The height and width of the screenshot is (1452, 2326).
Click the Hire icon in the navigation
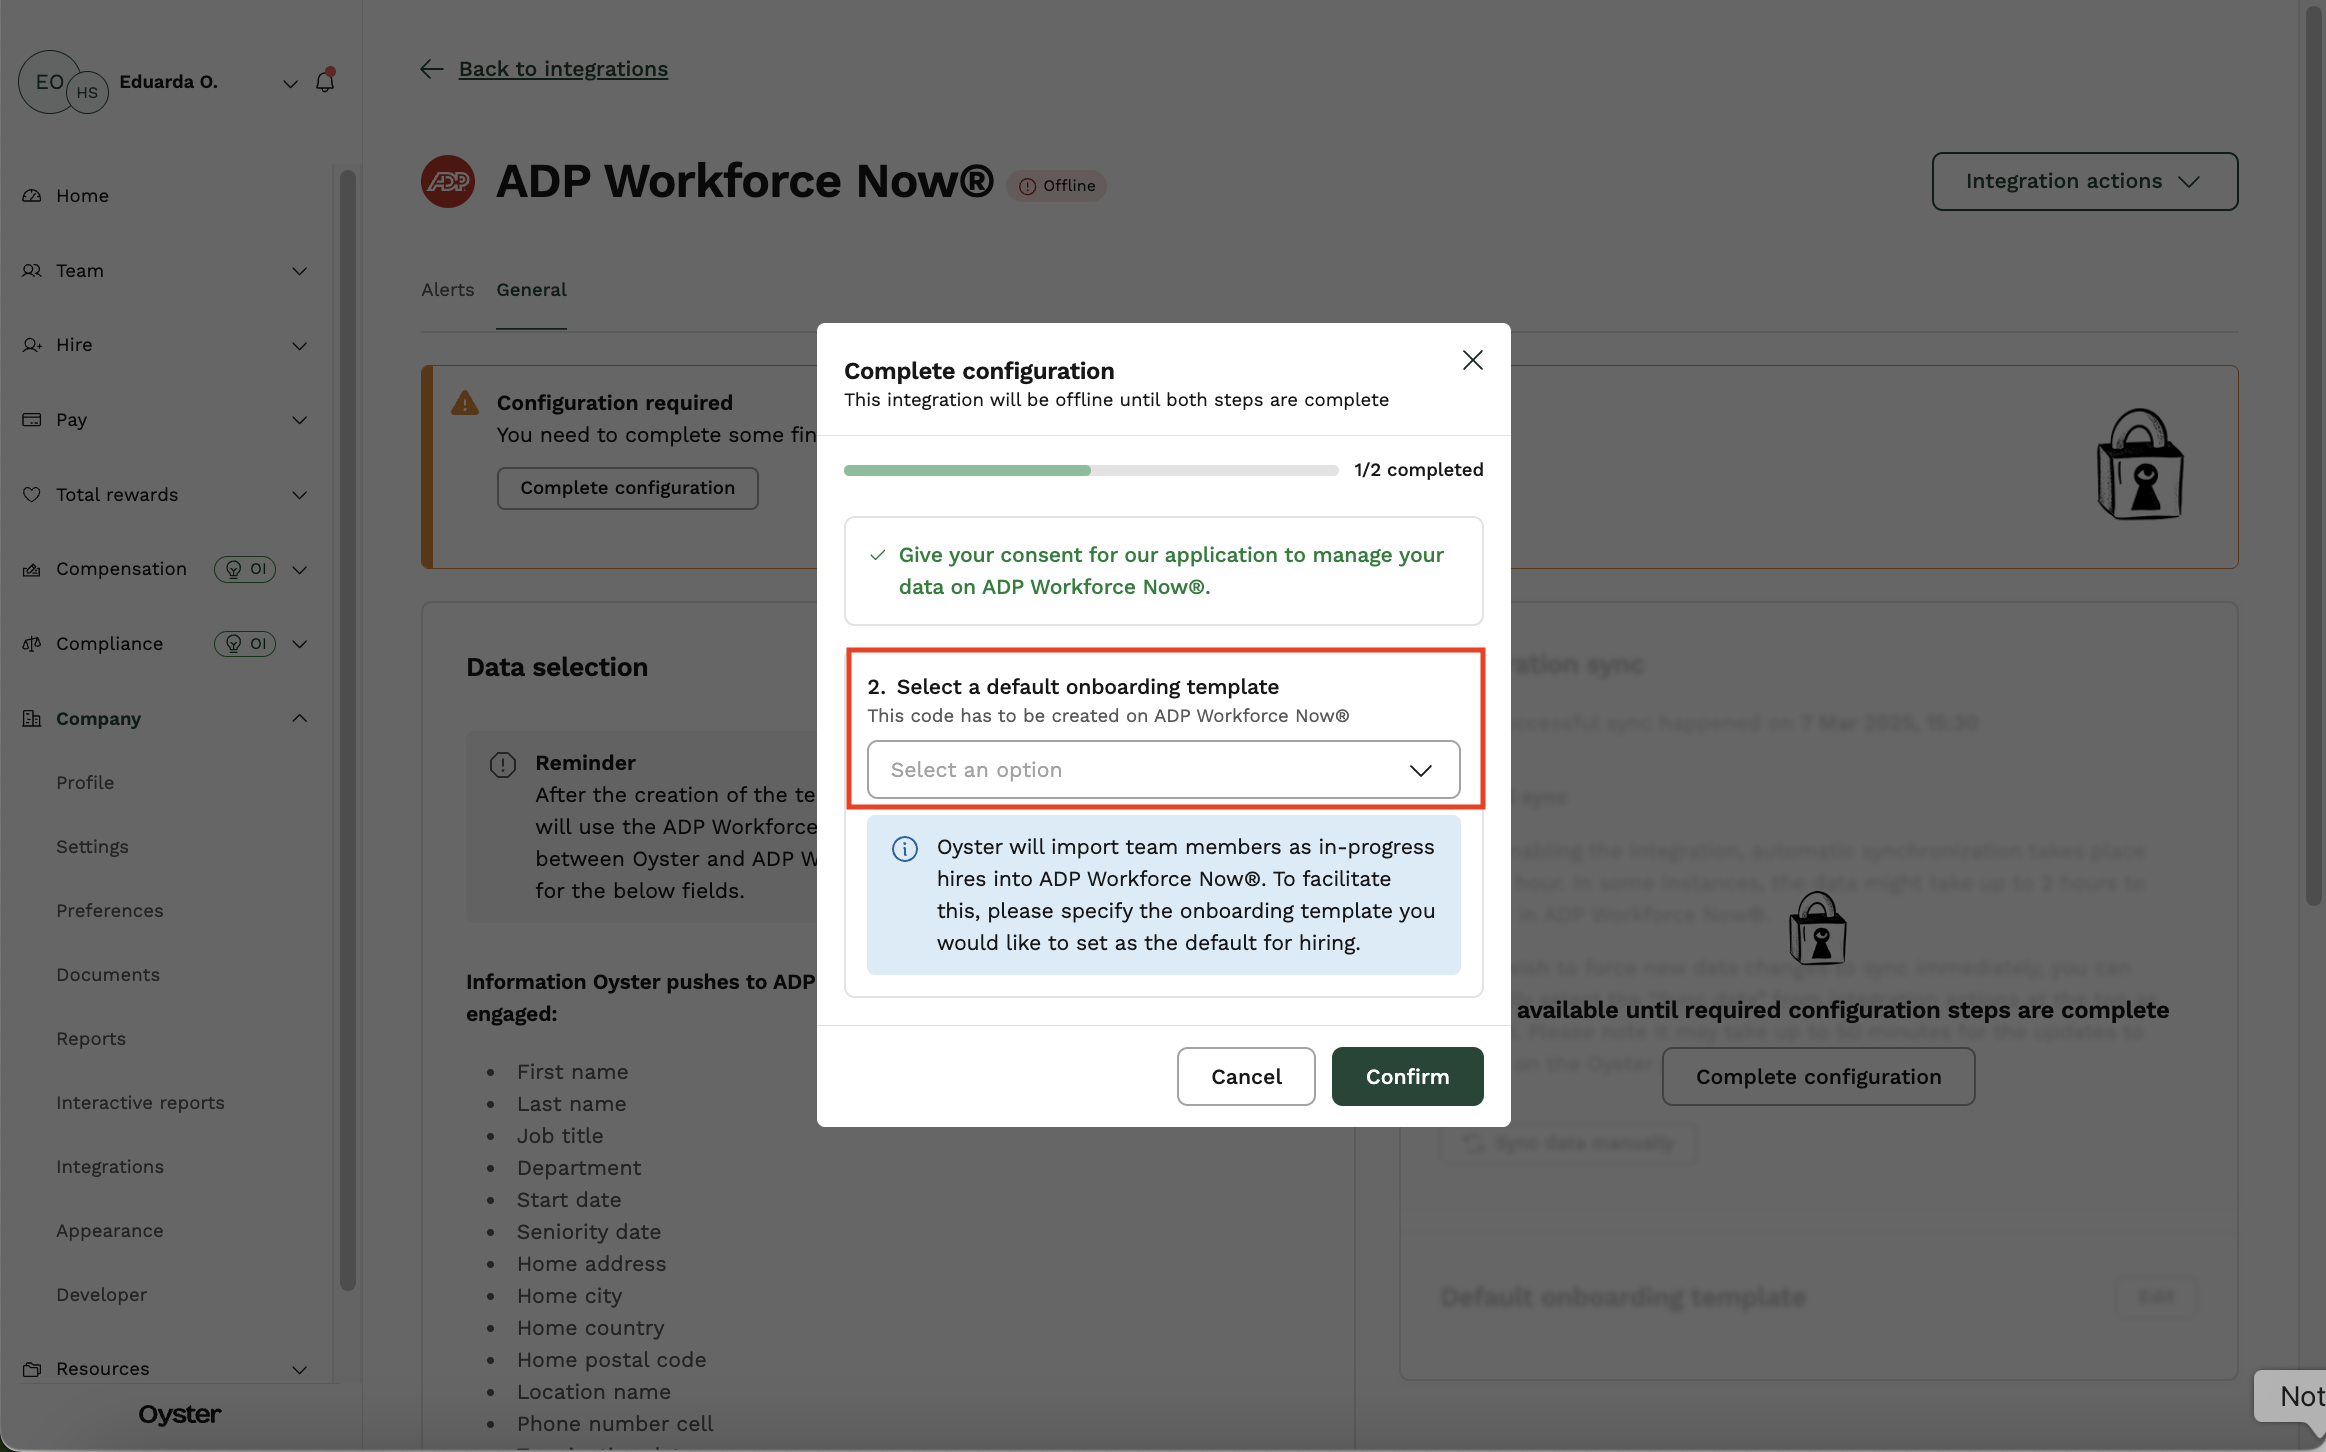tap(31, 344)
